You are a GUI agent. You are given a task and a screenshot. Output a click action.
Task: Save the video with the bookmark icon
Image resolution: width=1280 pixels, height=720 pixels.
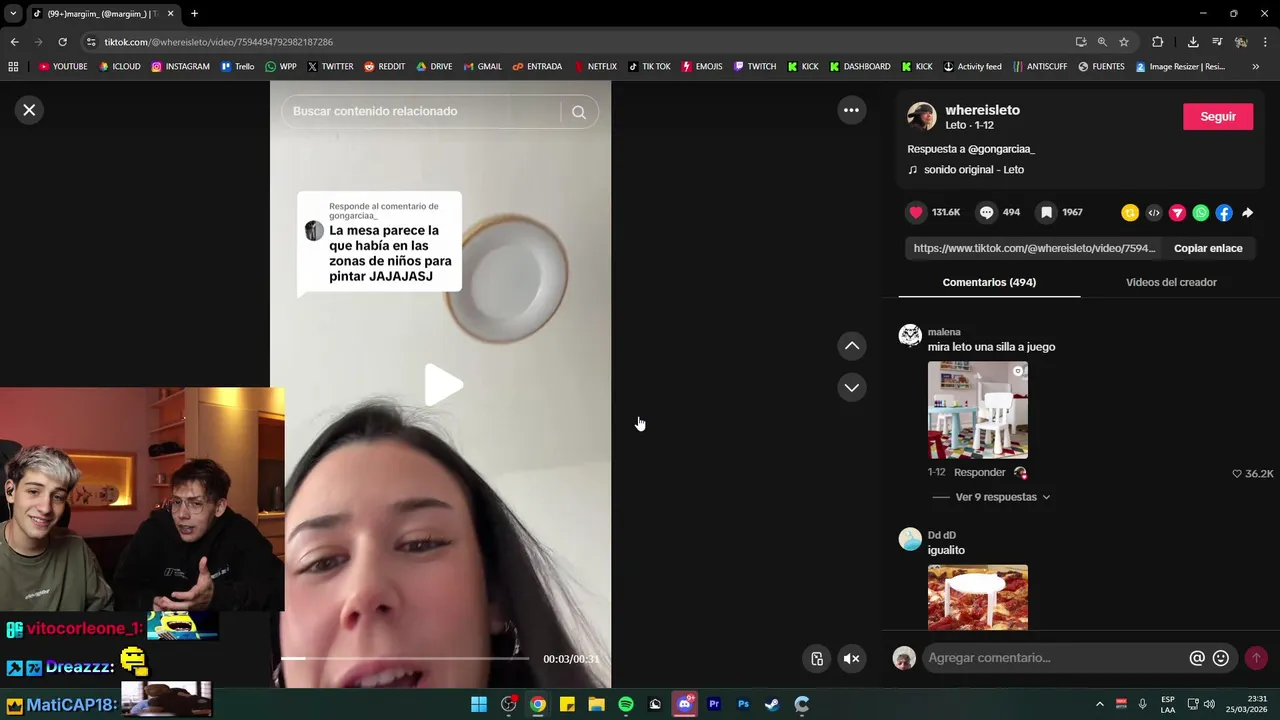click(1046, 212)
